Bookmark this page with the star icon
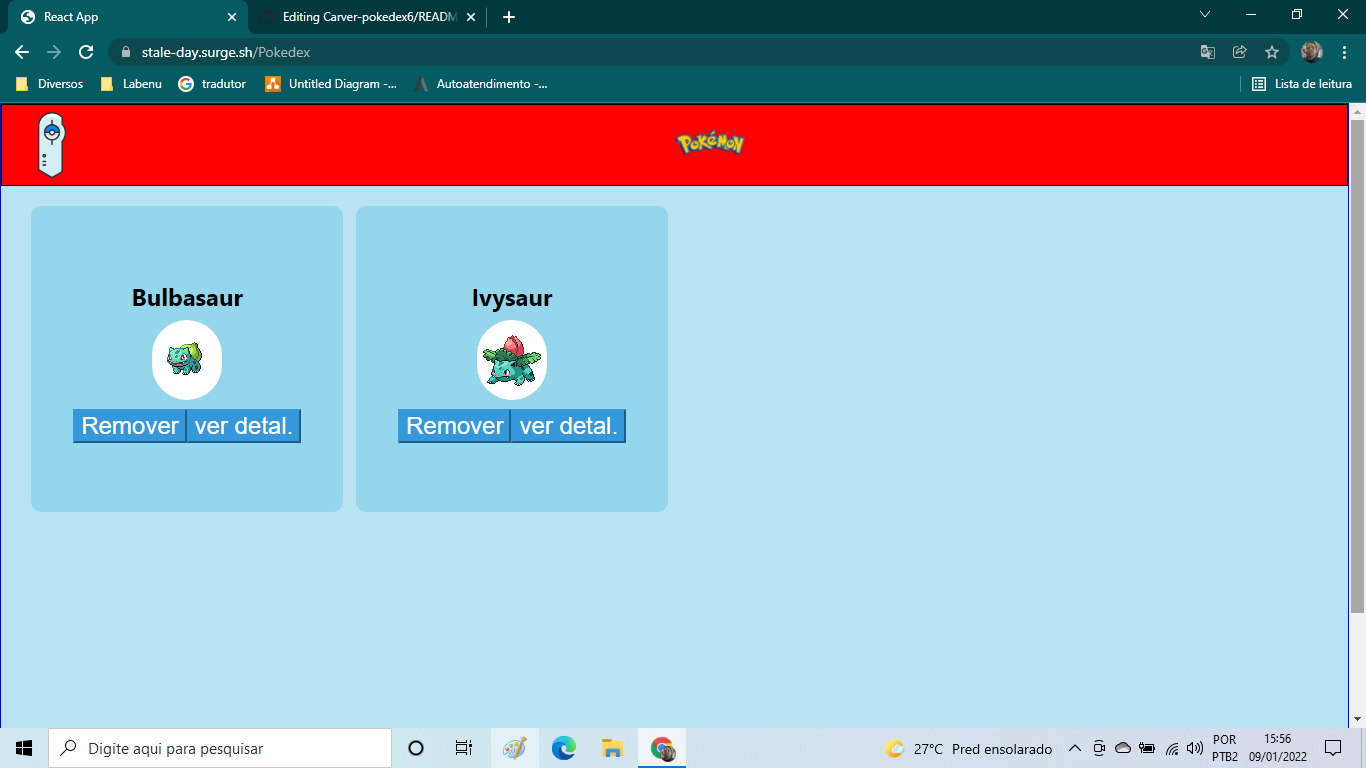 1272,52
